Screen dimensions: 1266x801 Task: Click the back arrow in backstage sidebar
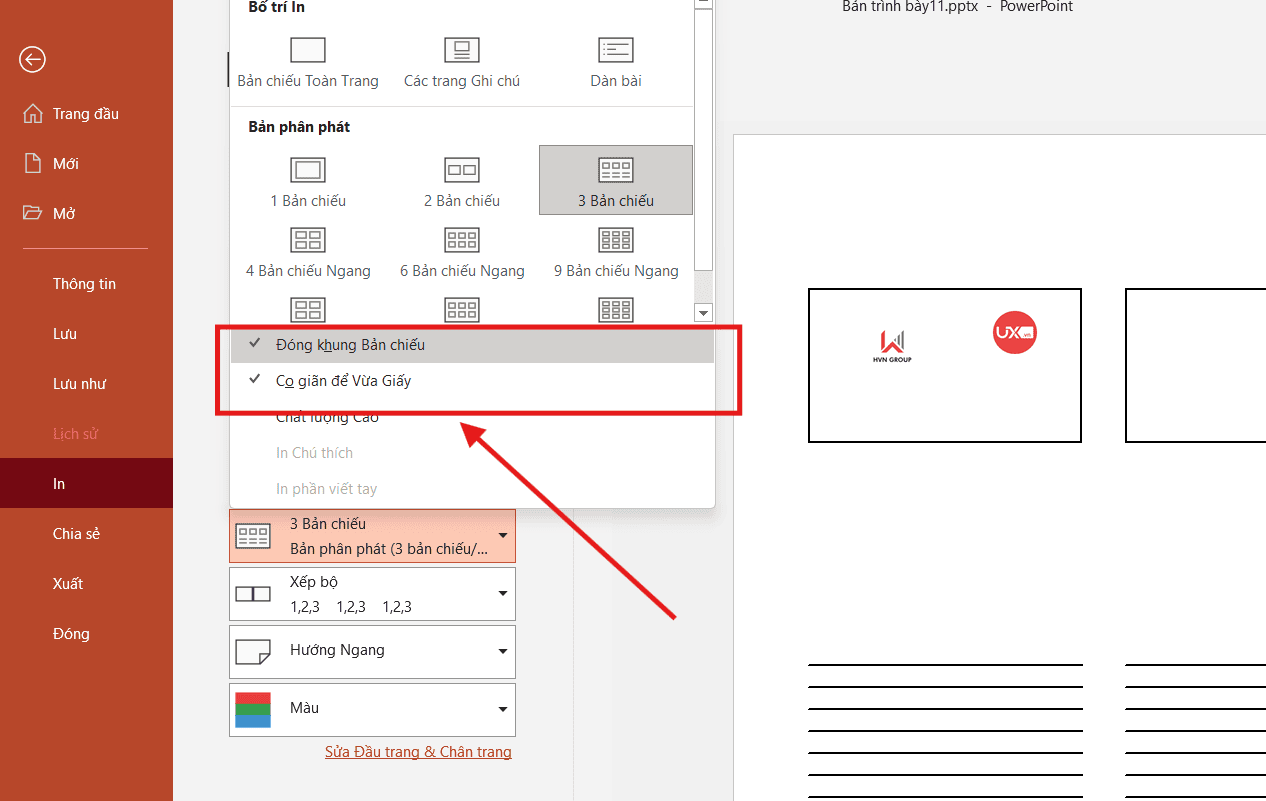(32, 60)
